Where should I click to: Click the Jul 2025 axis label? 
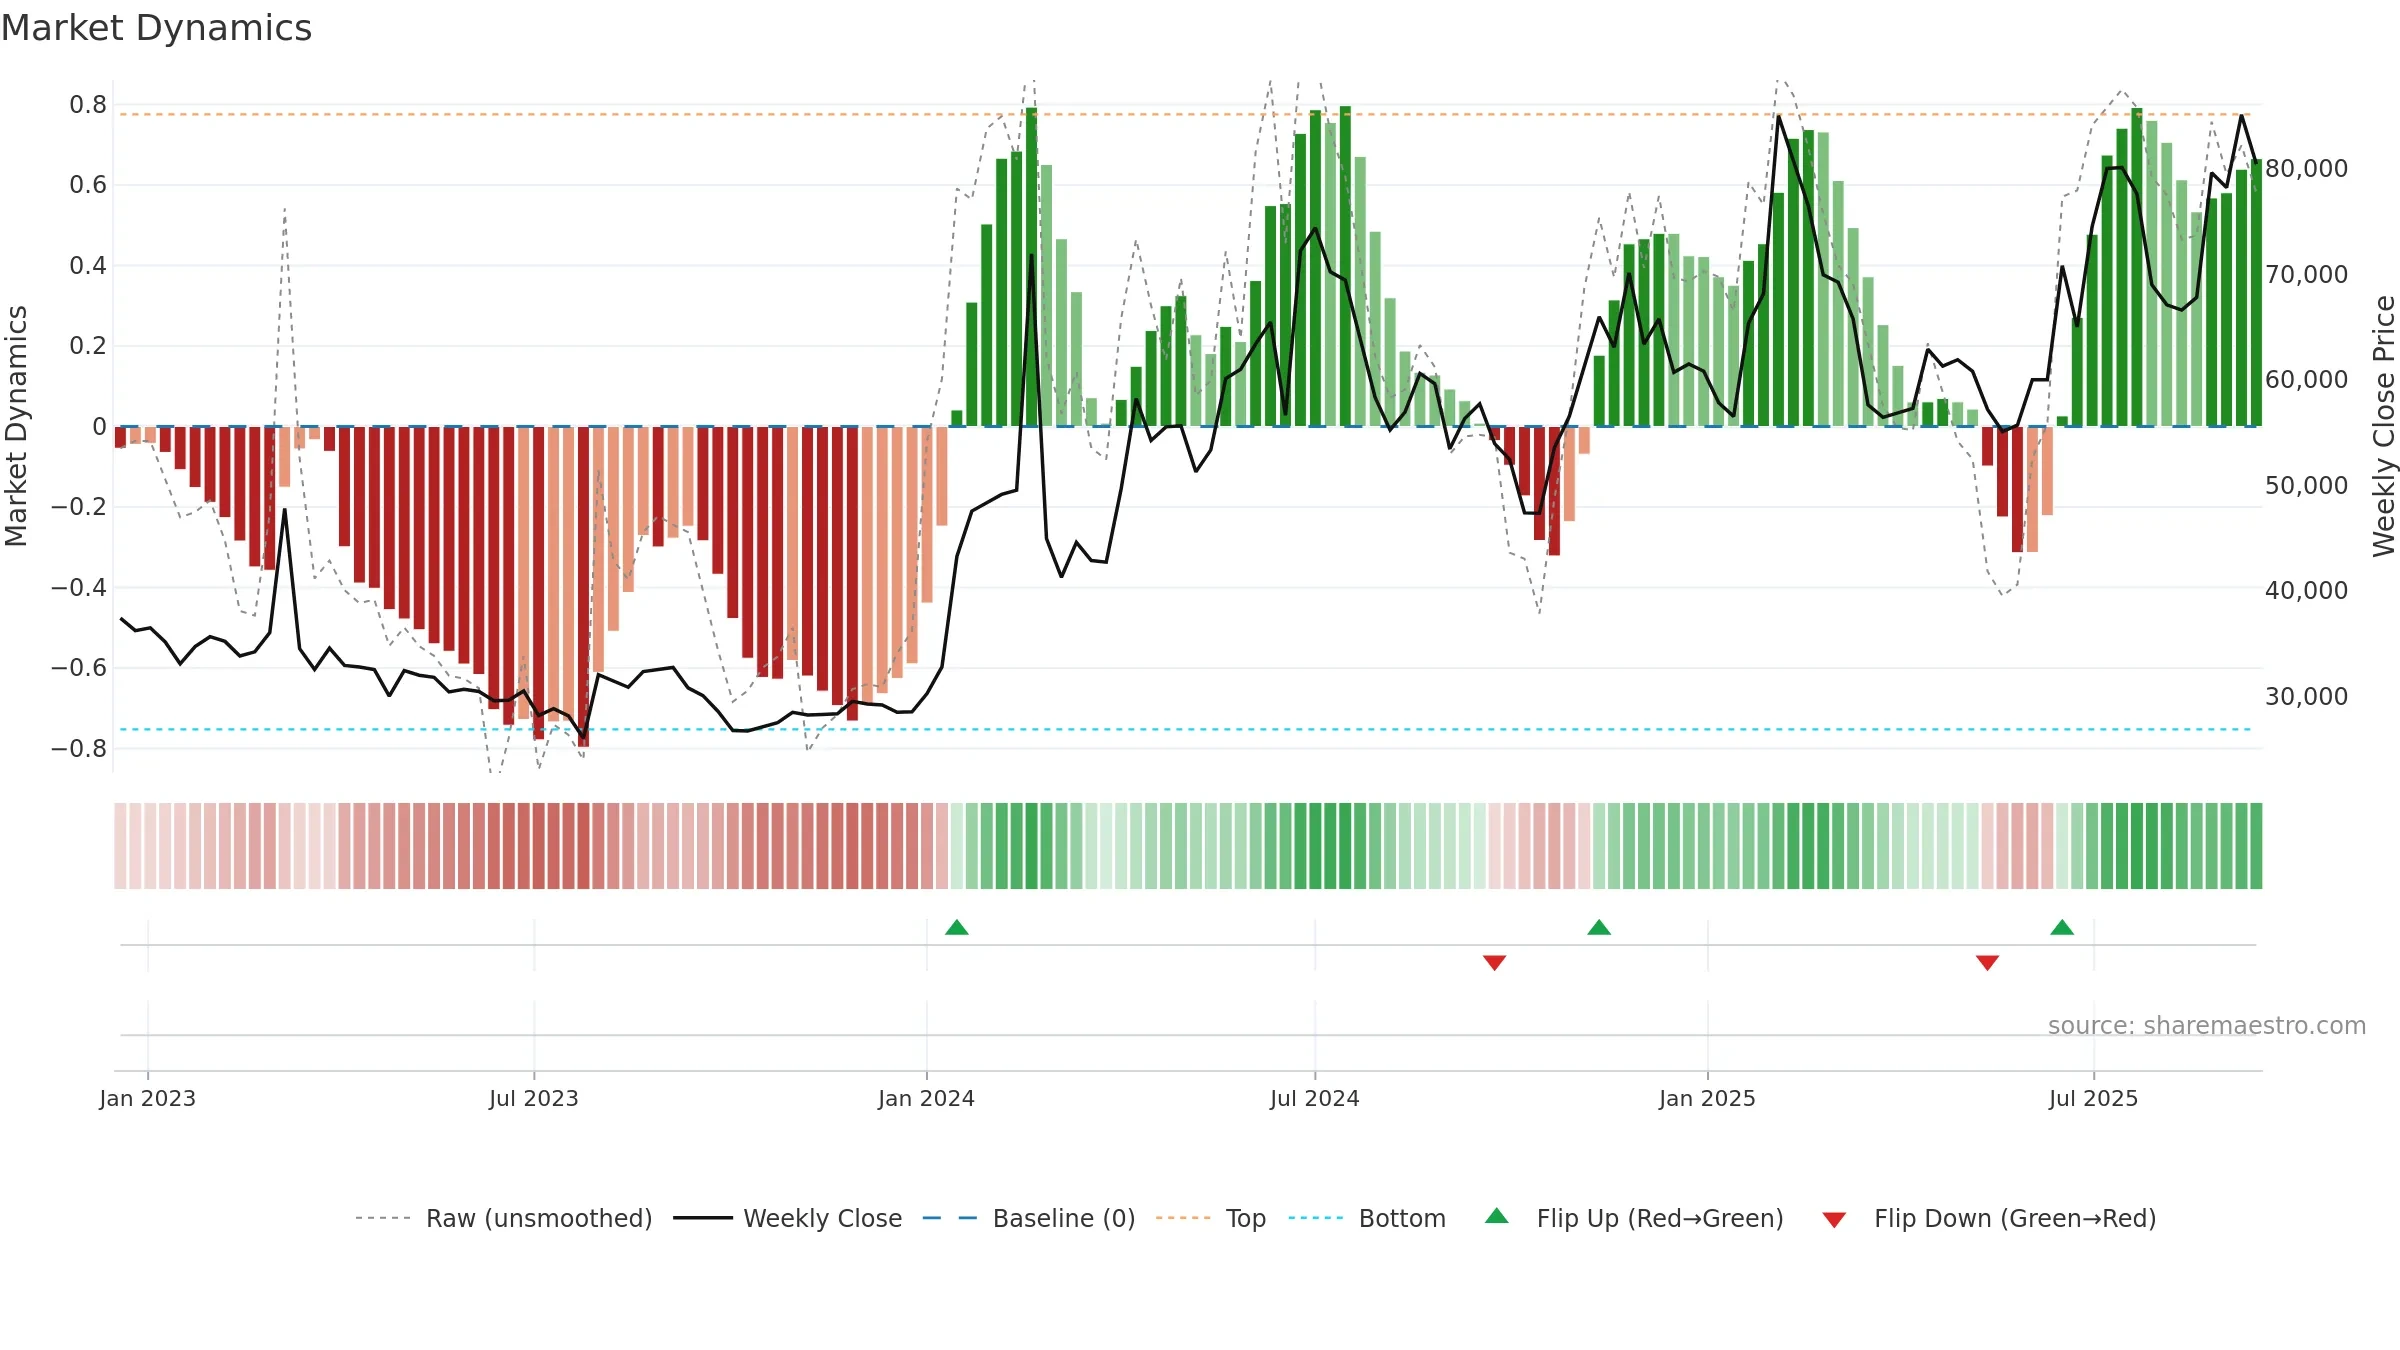click(x=2094, y=1098)
